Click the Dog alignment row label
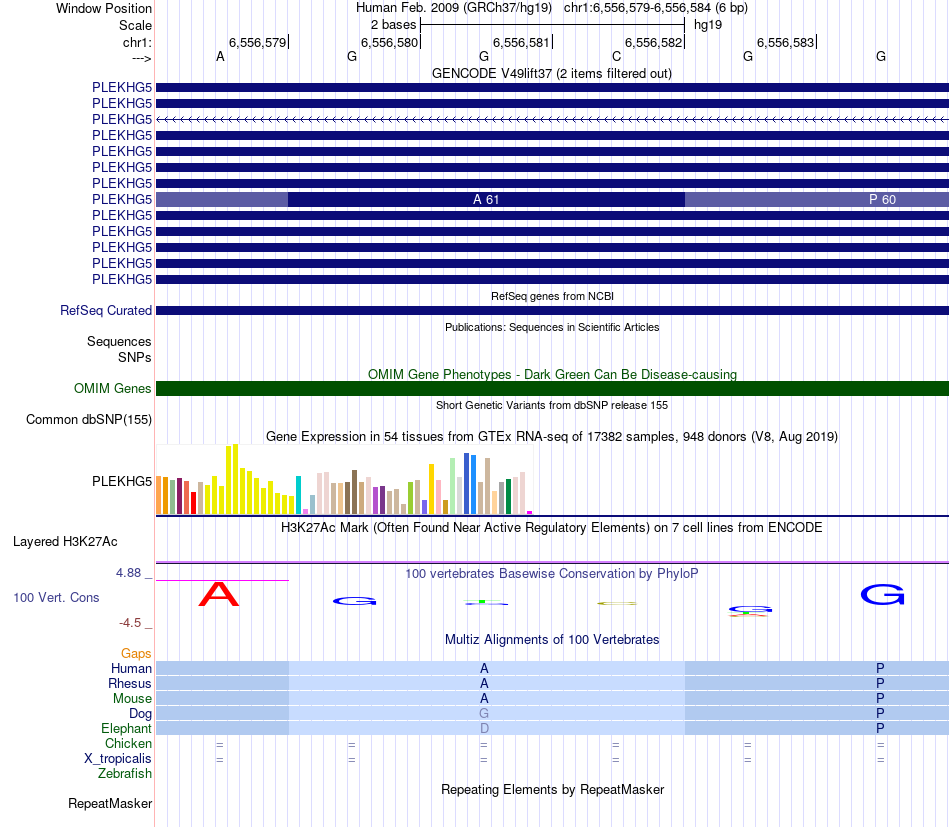Image resolution: width=950 pixels, height=827 pixels. 140,714
